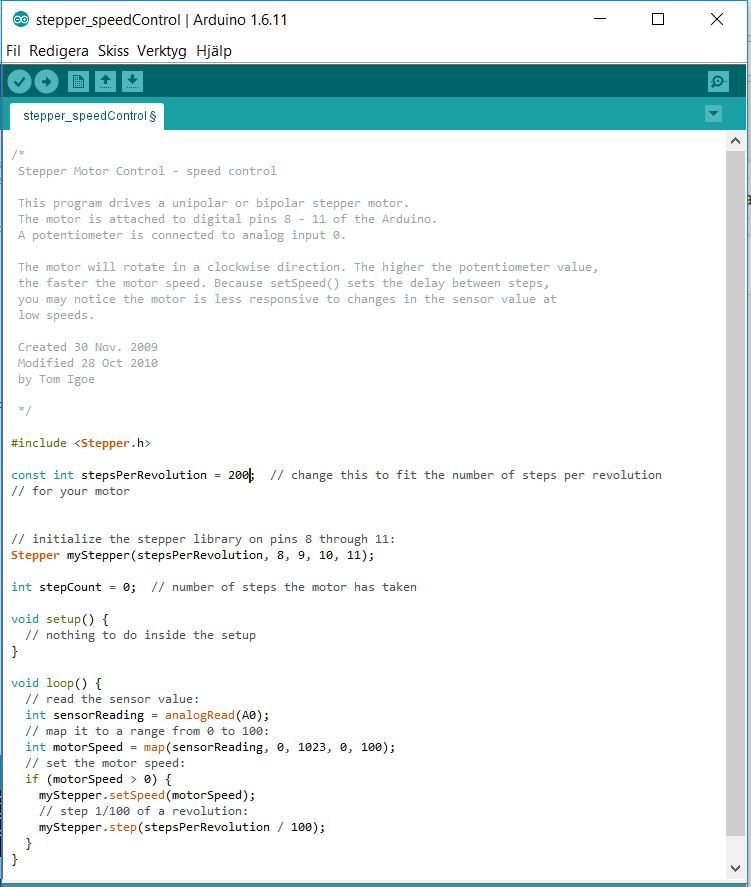Viewport: 751px width, 887px height.
Task: Click the scrollbar up arrow
Action: pyautogui.click(x=735, y=141)
